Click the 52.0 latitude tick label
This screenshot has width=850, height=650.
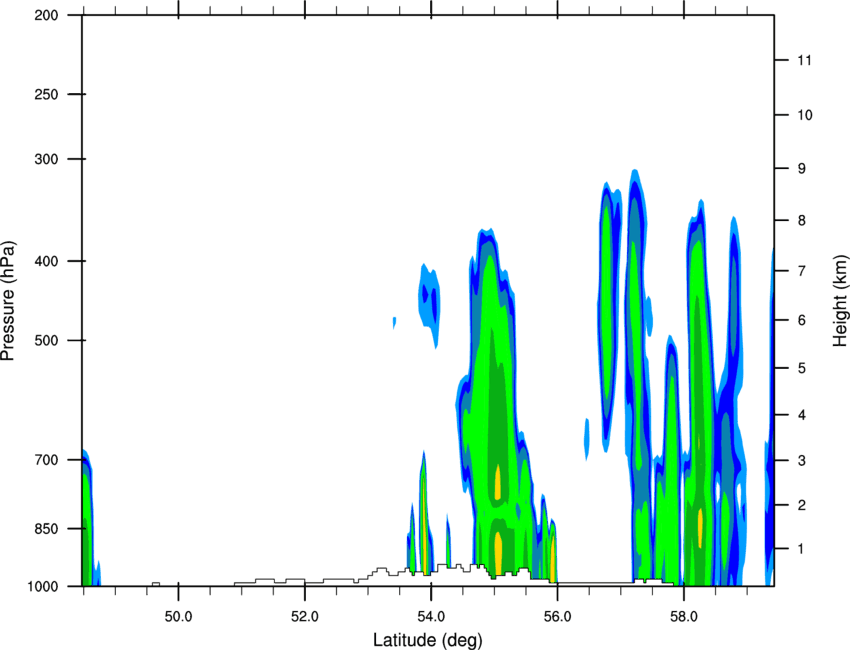pyautogui.click(x=305, y=617)
